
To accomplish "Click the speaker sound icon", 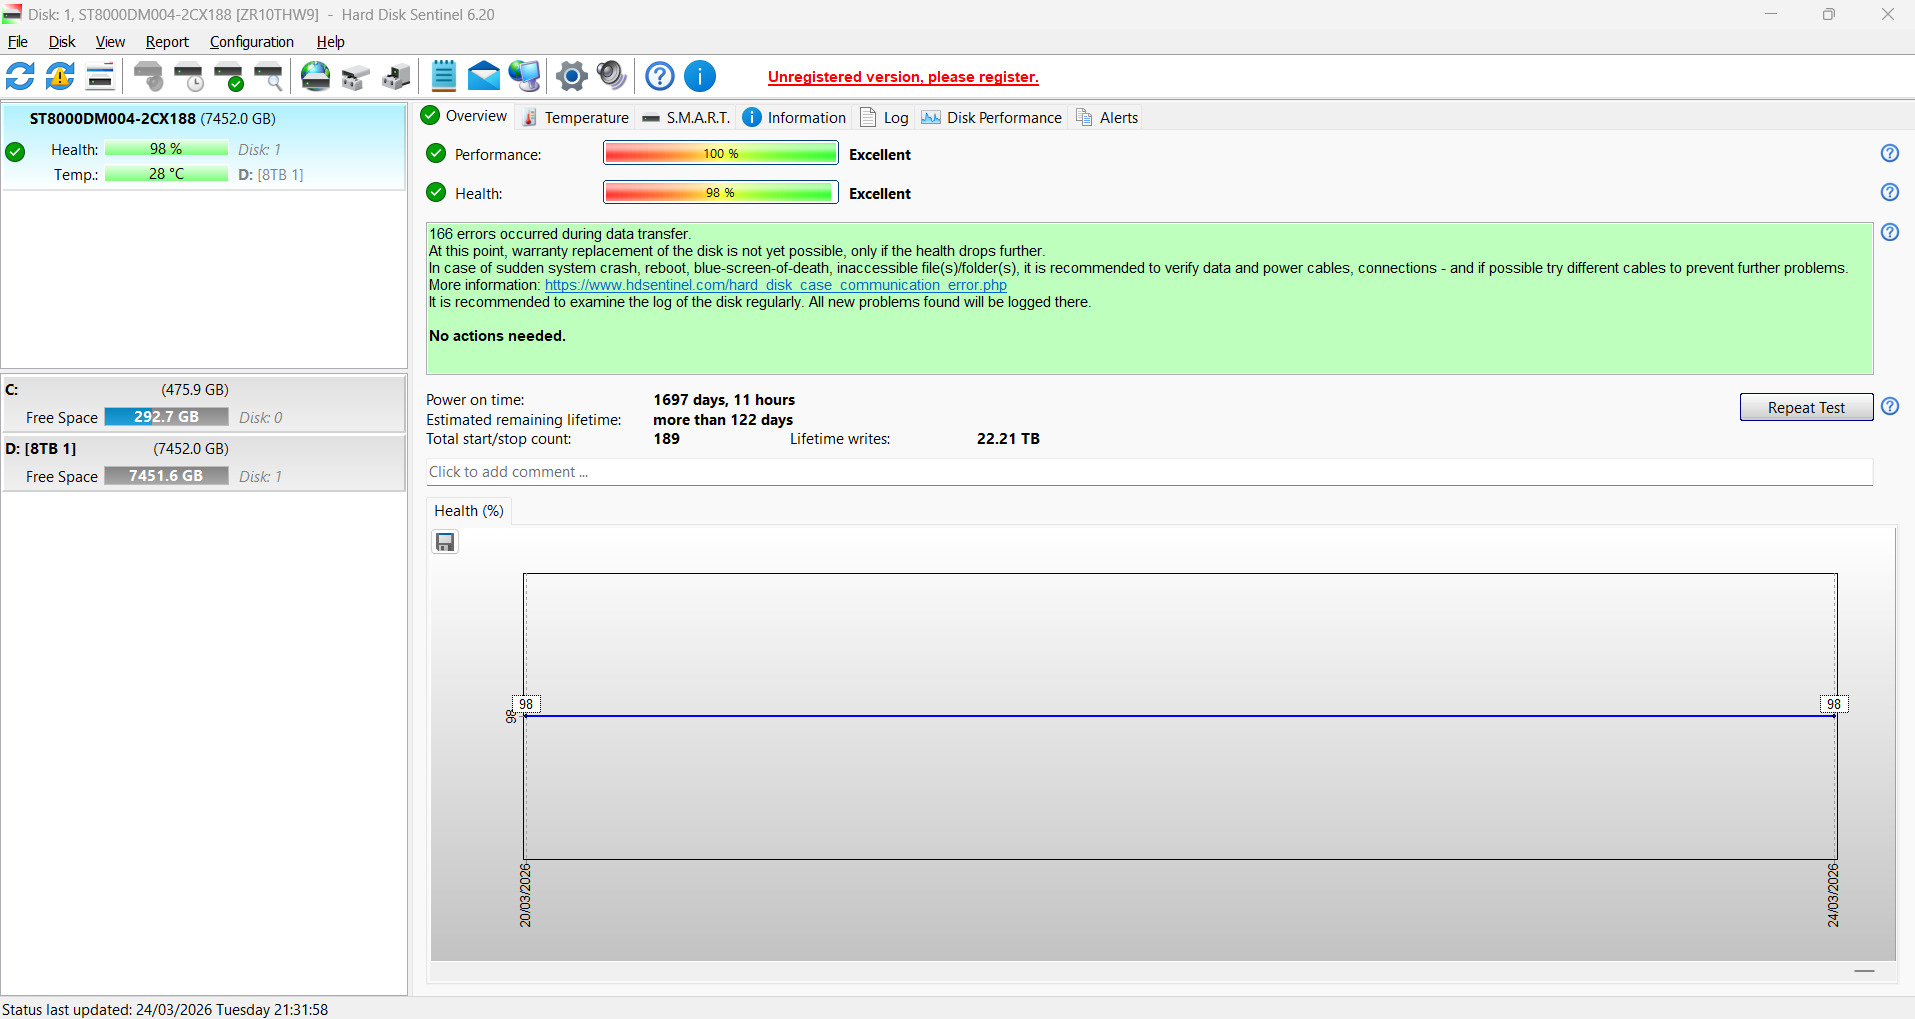I will pyautogui.click(x=611, y=76).
